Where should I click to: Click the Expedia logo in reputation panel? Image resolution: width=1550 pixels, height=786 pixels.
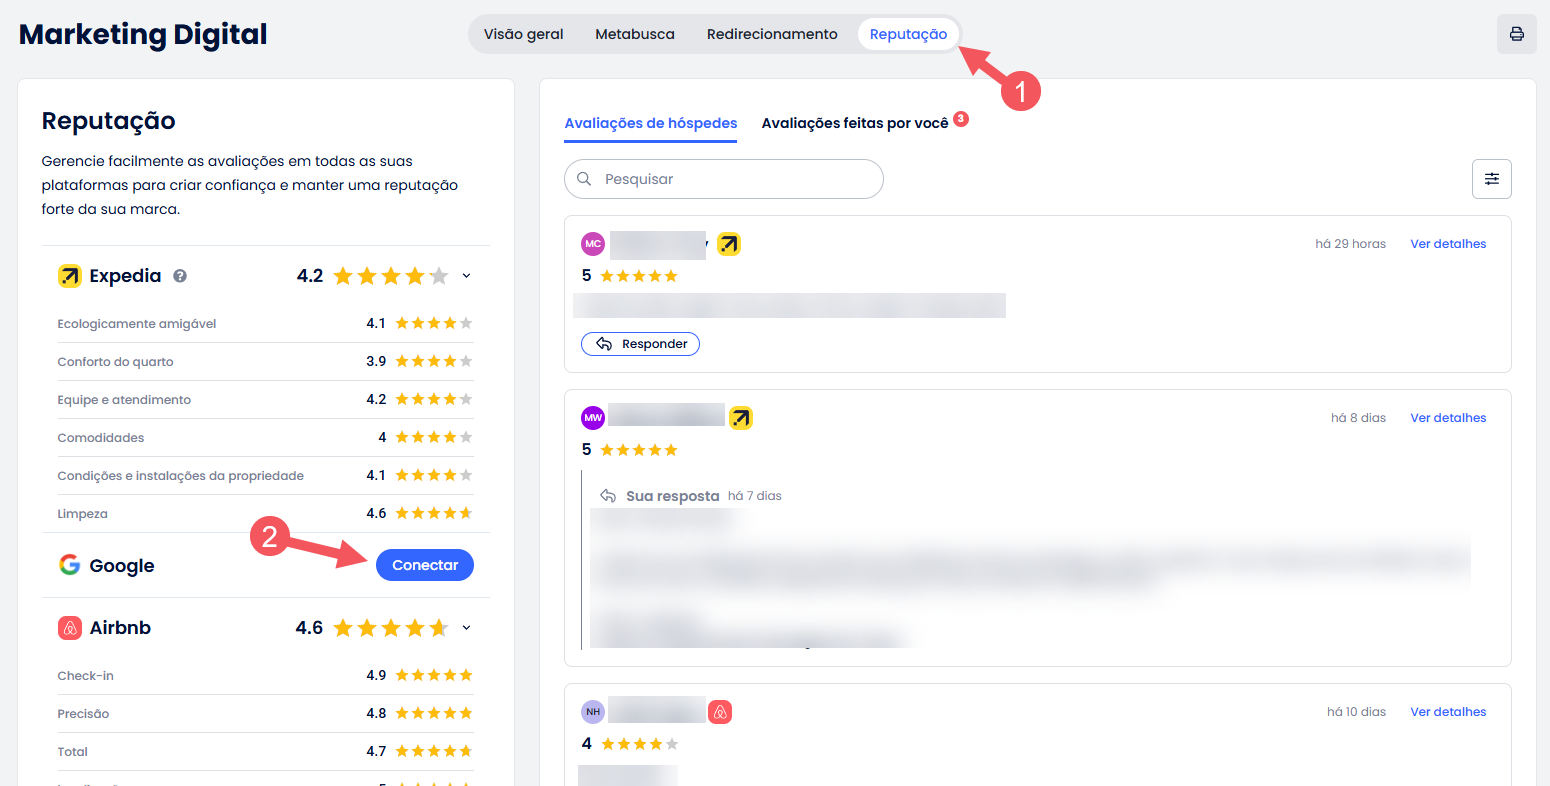69,276
